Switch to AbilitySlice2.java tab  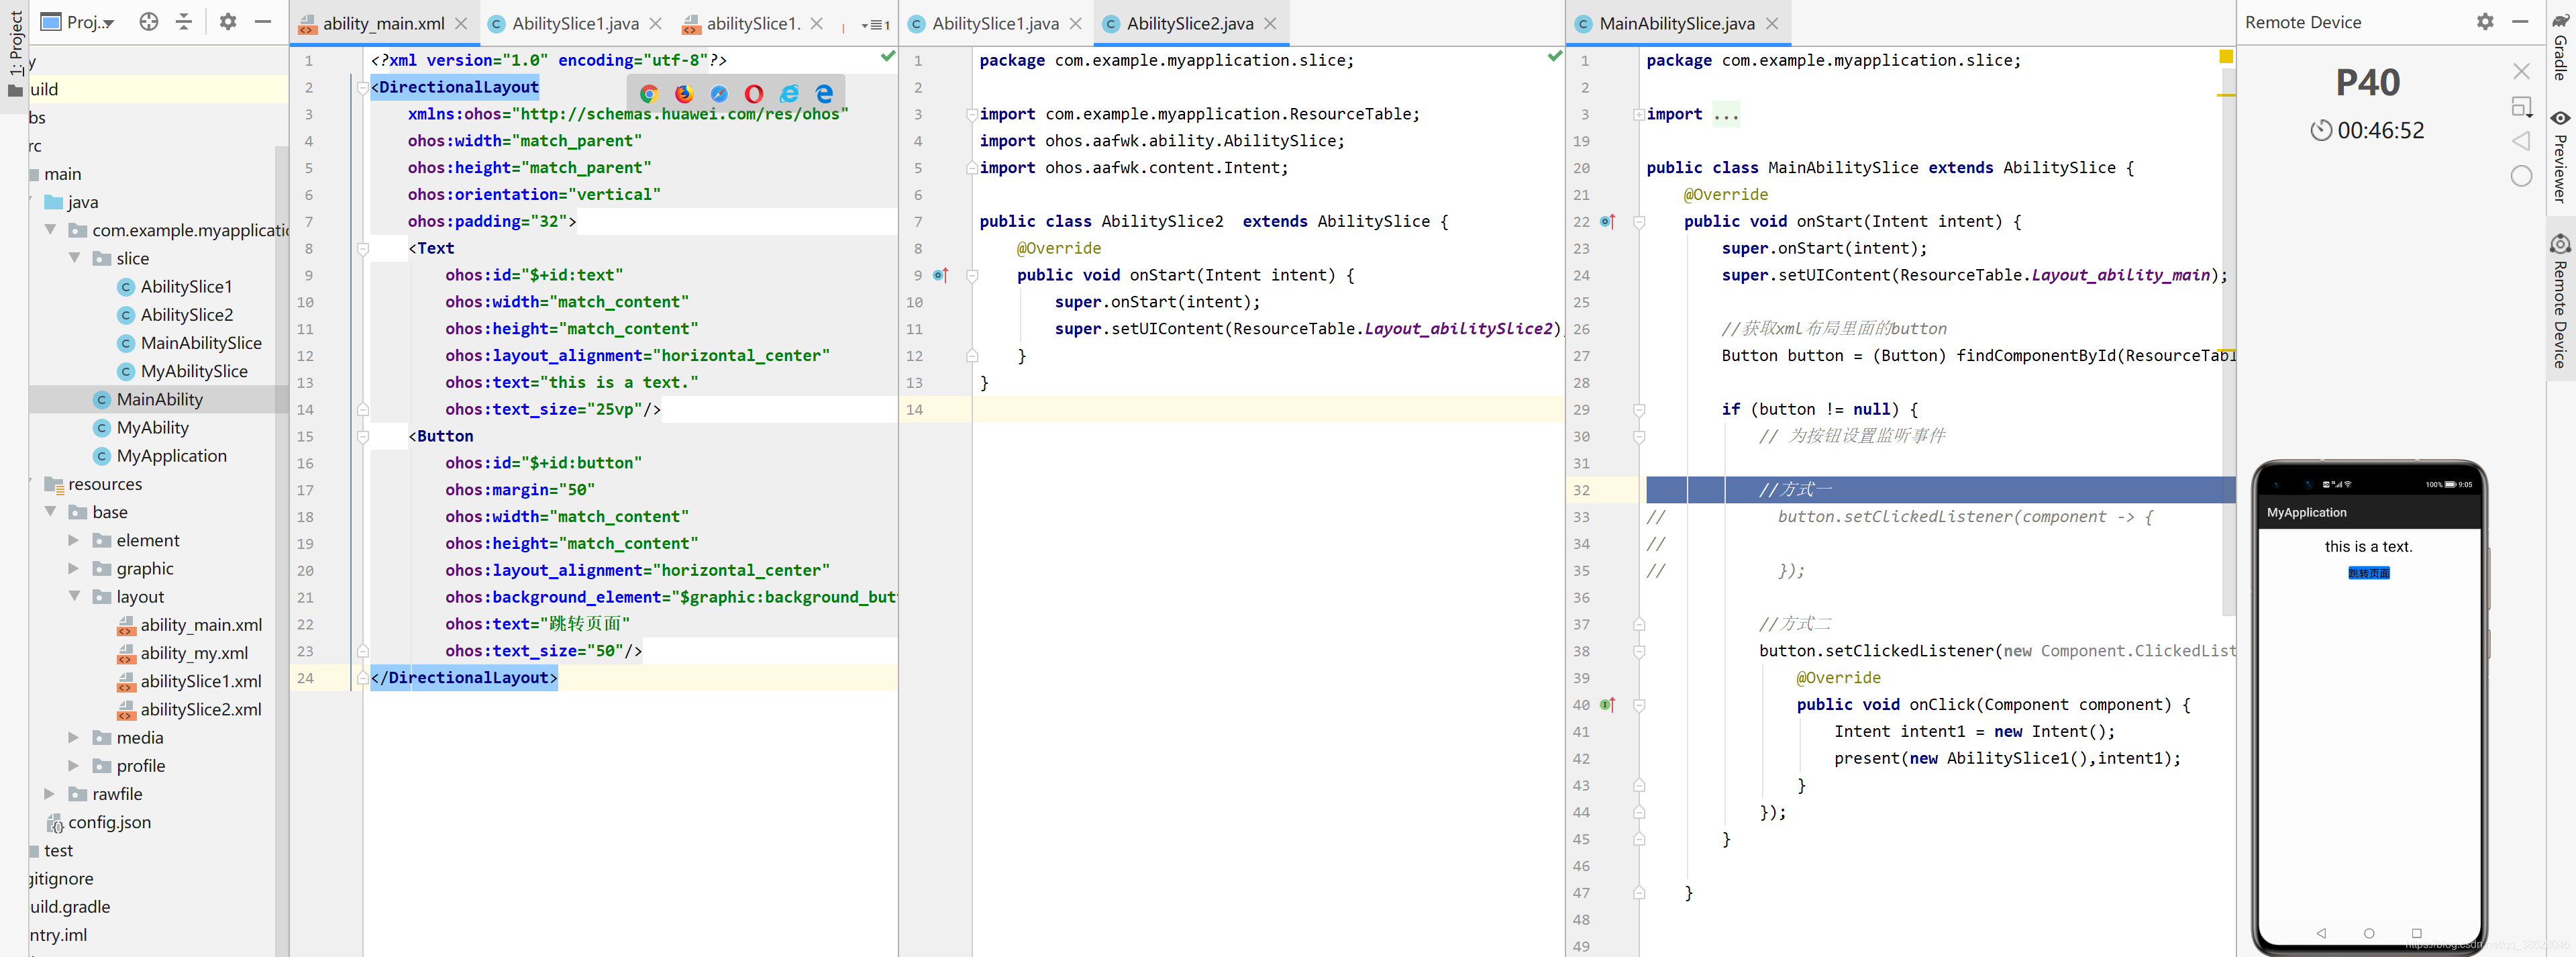tap(1189, 23)
